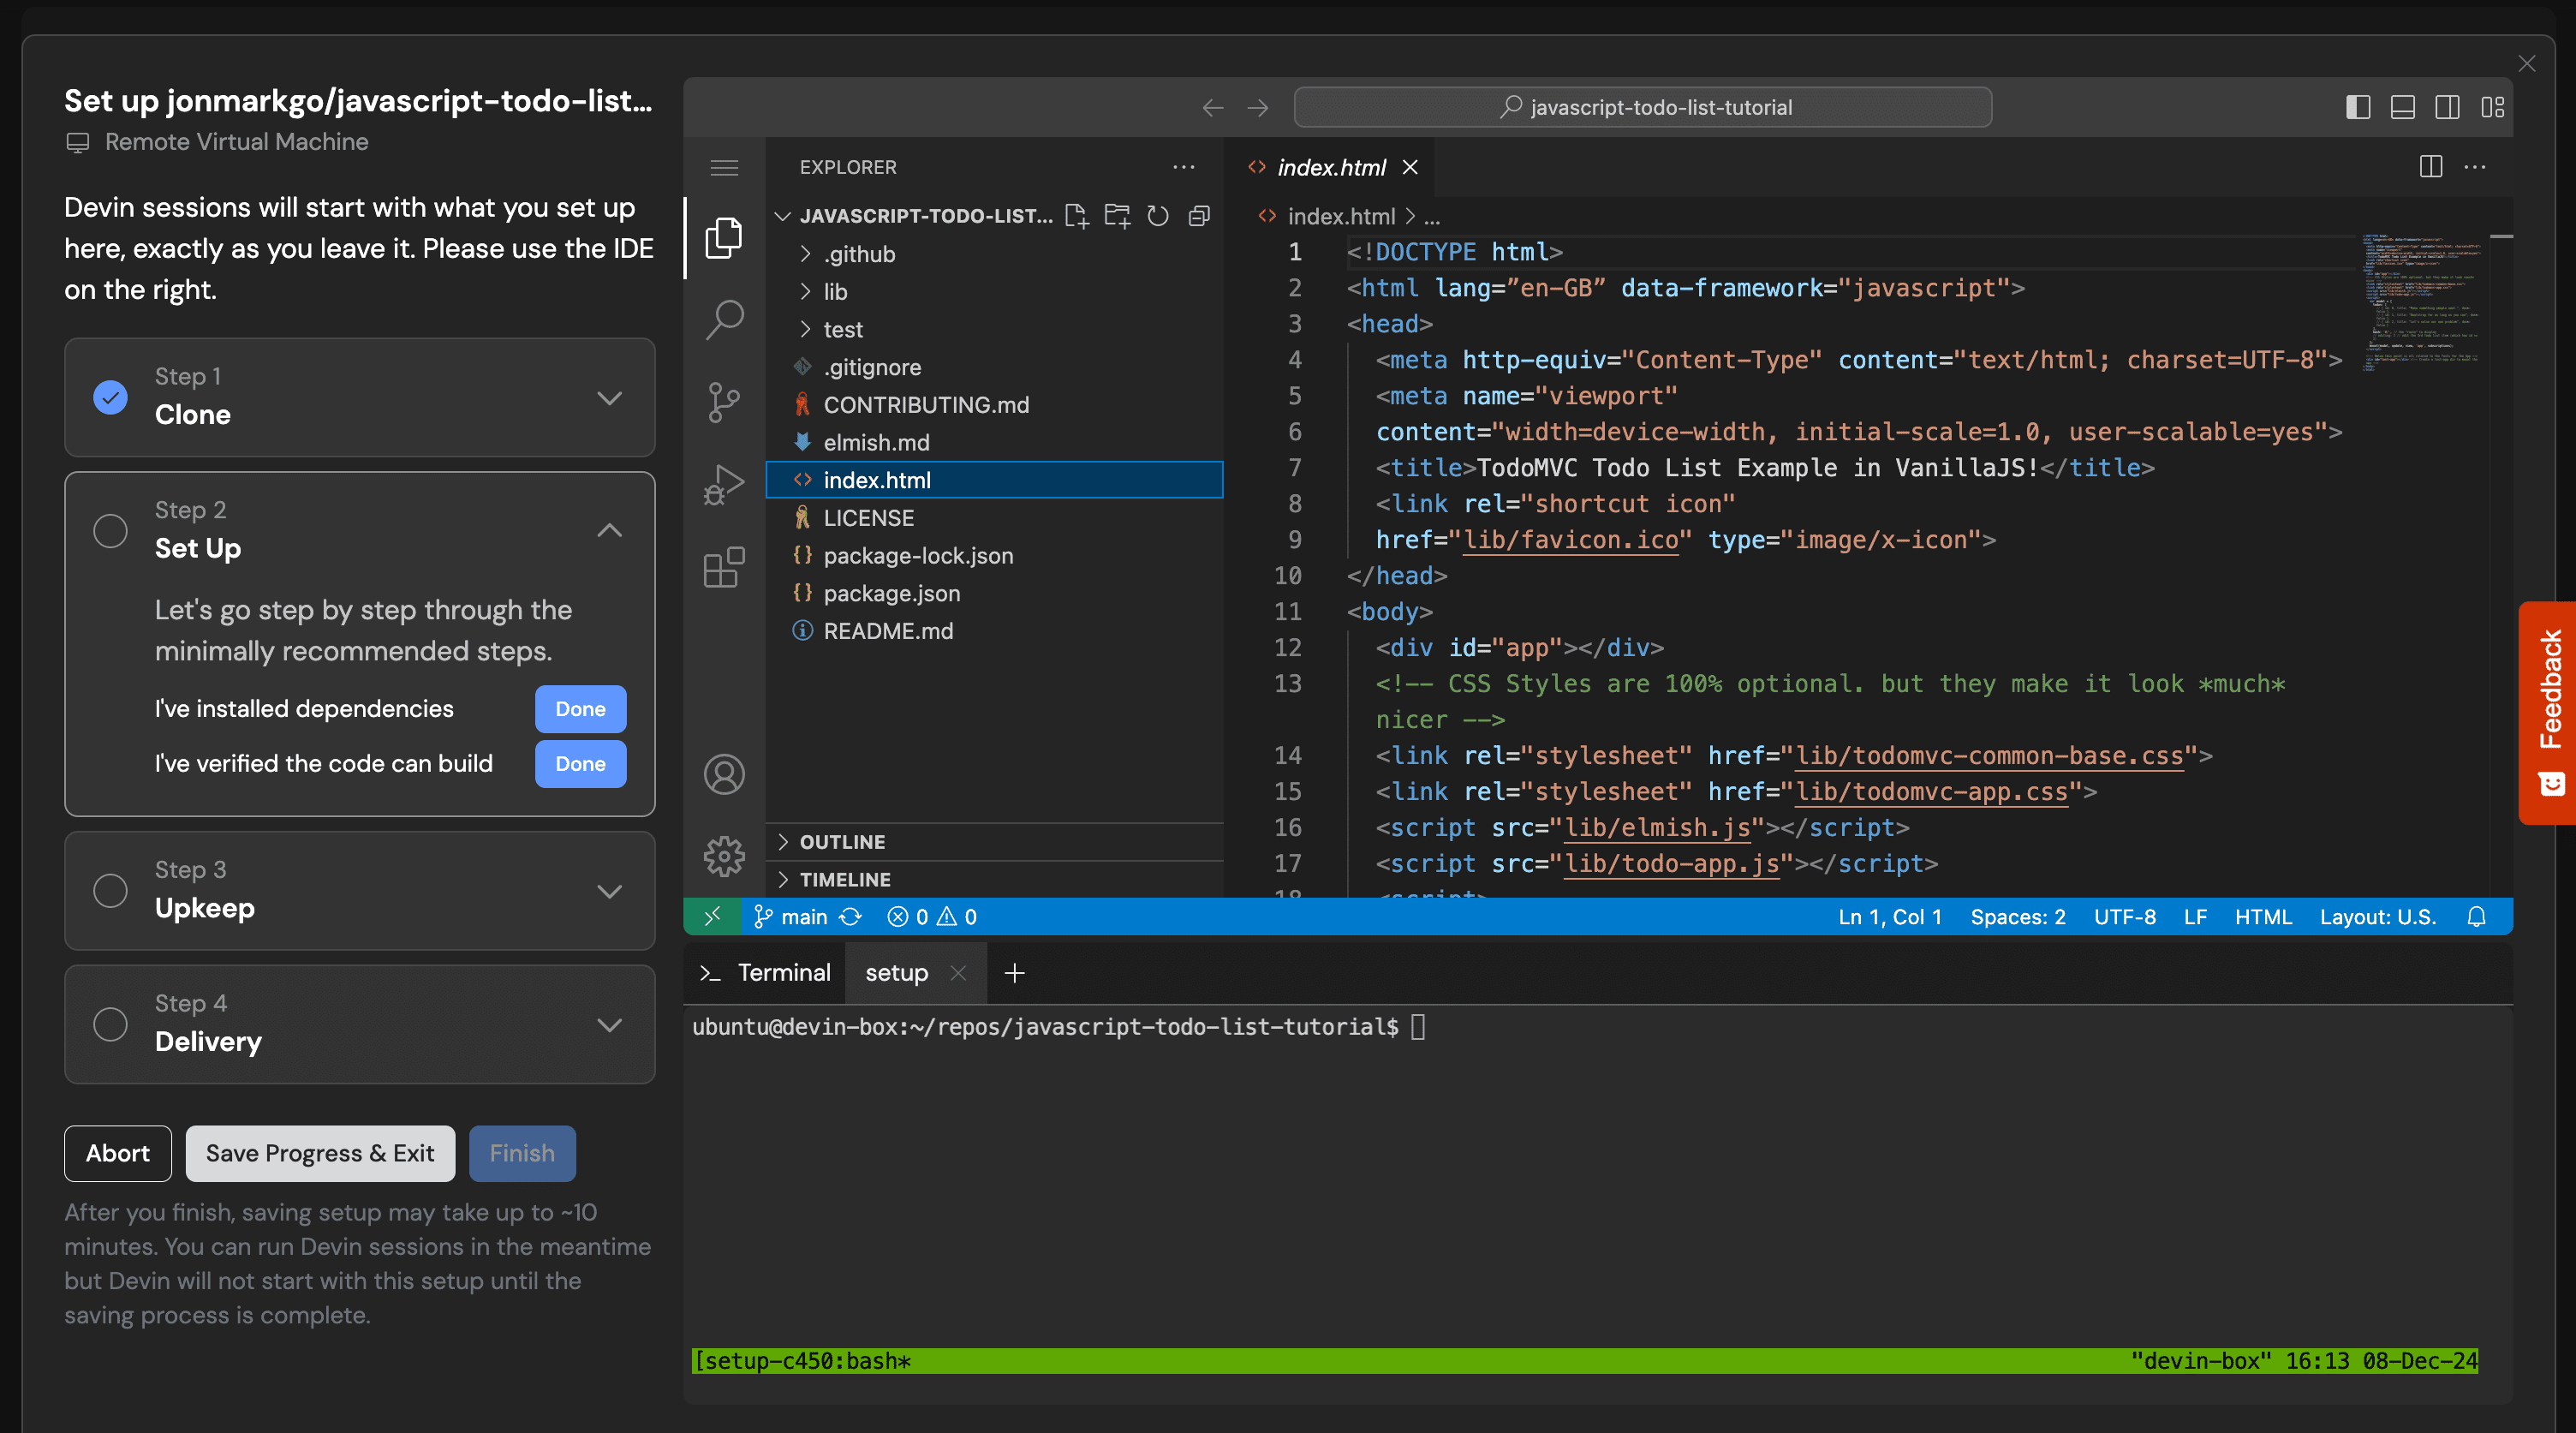The height and width of the screenshot is (1433, 2576).
Task: Create a new folder in explorer
Action: tap(1117, 216)
